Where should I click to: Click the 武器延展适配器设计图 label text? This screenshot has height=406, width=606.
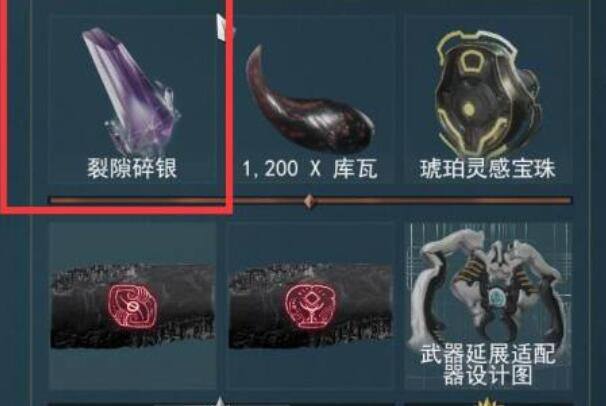pos(488,365)
